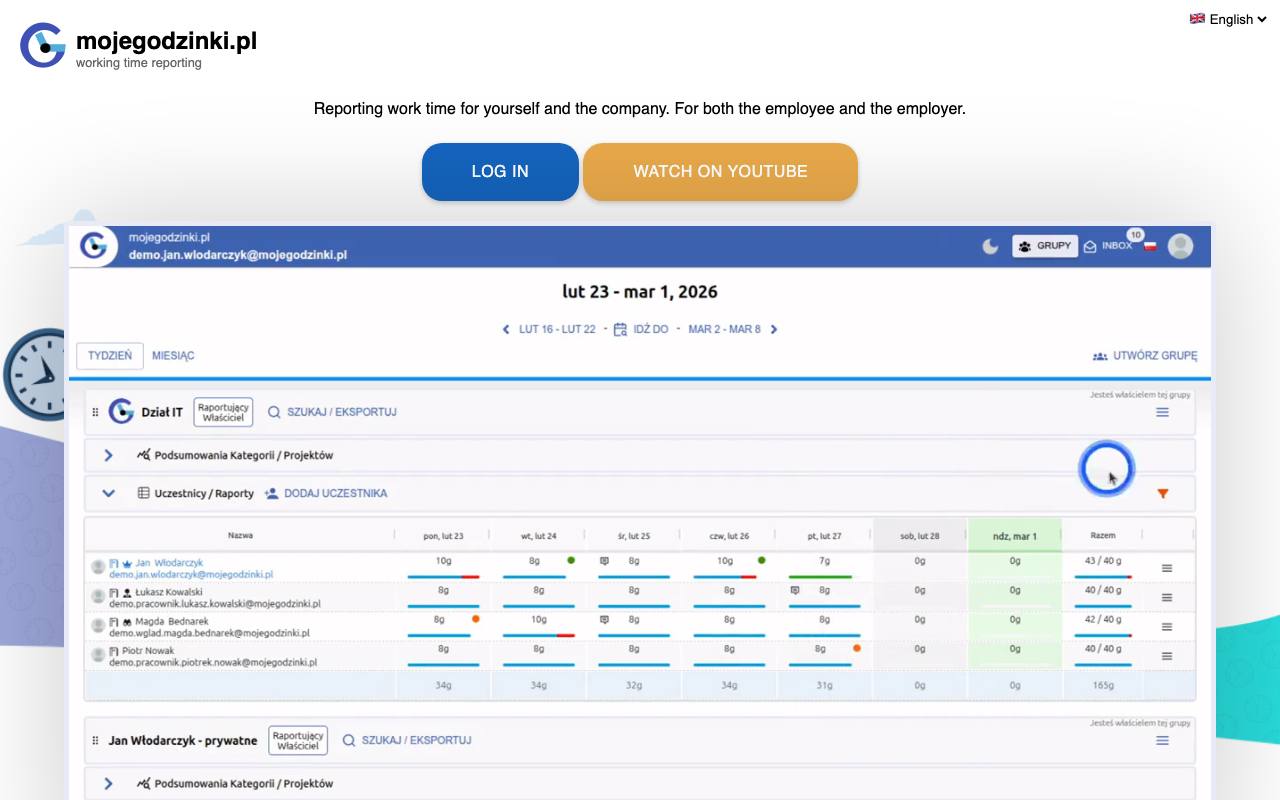Click the Razem column header
Screen dimensions: 1280x800
[x=1103, y=535]
